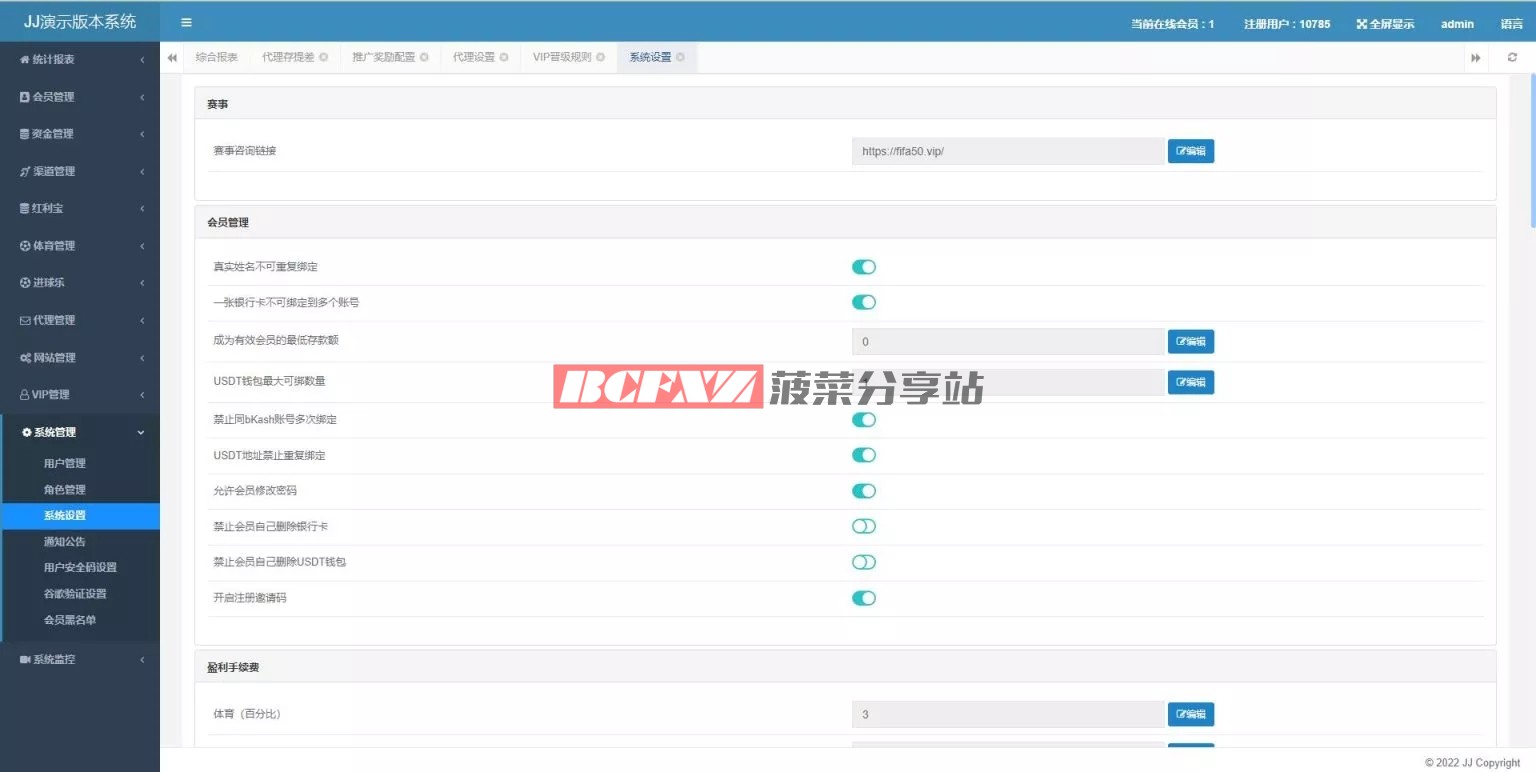
Task: Close the VIP晋级规则 tab
Action: coord(601,57)
